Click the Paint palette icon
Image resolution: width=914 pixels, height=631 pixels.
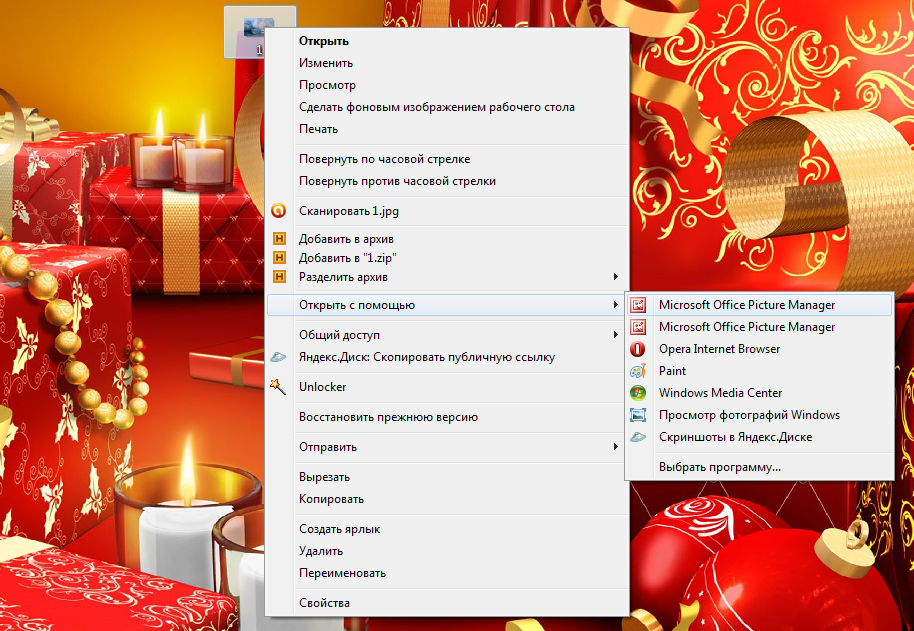[x=638, y=371]
